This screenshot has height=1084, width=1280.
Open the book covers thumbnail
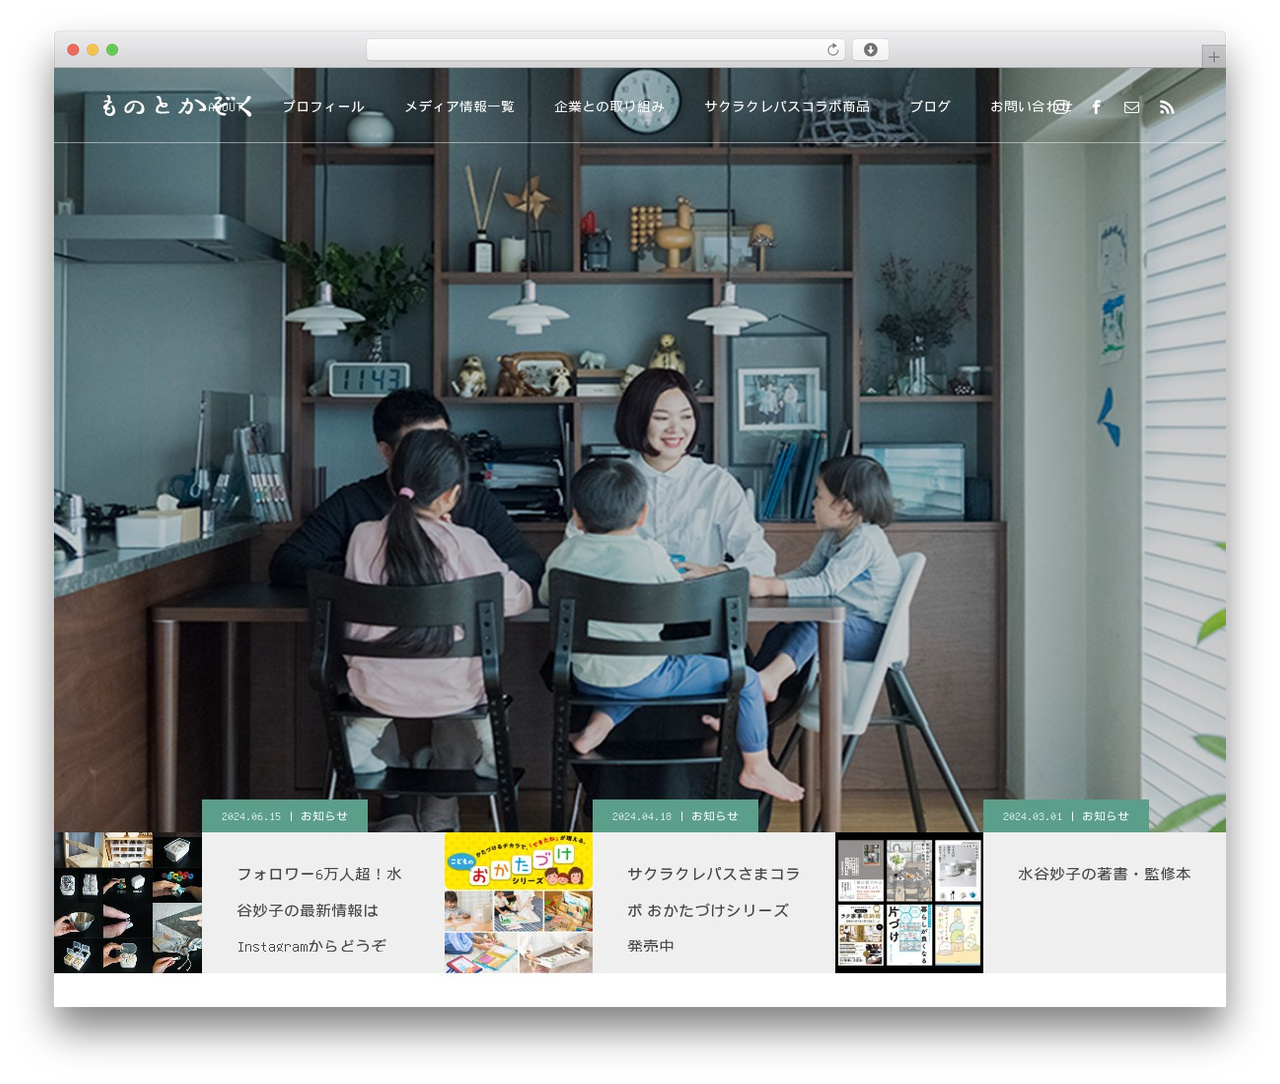(909, 902)
